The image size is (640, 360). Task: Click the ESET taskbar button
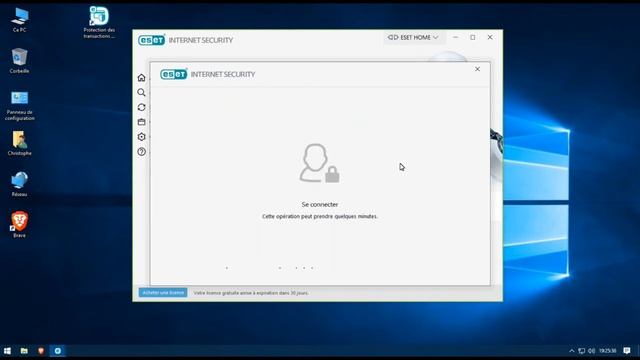tap(58, 351)
